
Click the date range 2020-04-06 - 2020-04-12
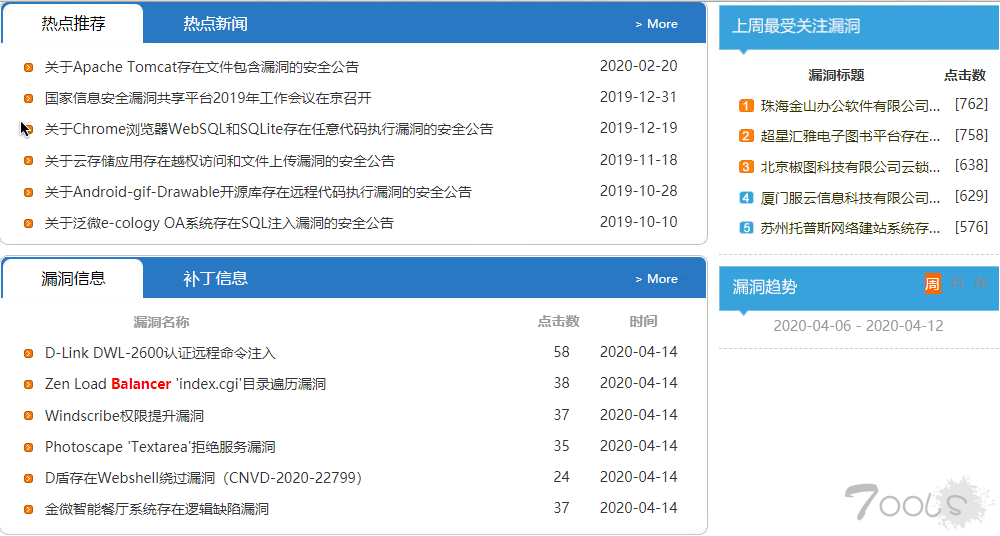click(858, 326)
